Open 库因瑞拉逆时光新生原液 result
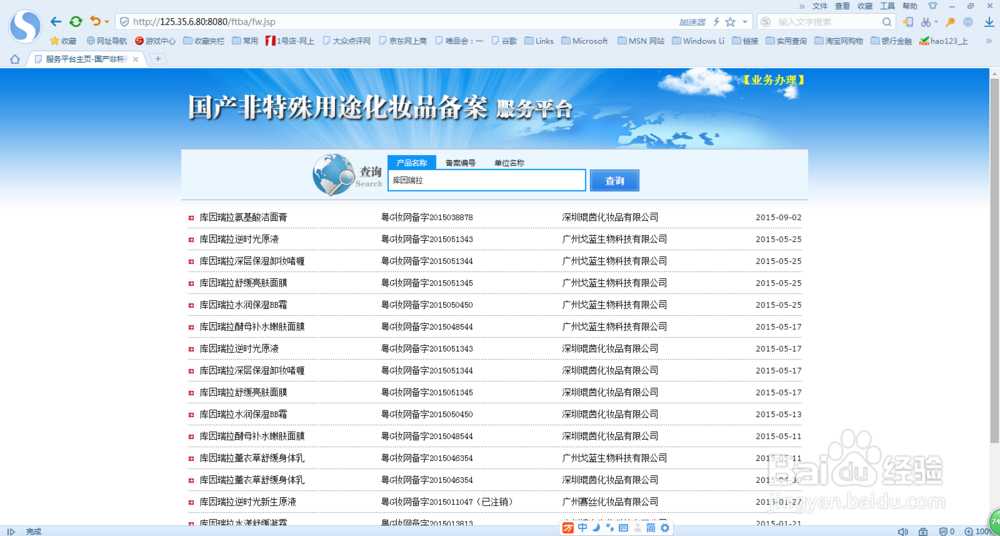The width and height of the screenshot is (1000, 536). point(247,502)
